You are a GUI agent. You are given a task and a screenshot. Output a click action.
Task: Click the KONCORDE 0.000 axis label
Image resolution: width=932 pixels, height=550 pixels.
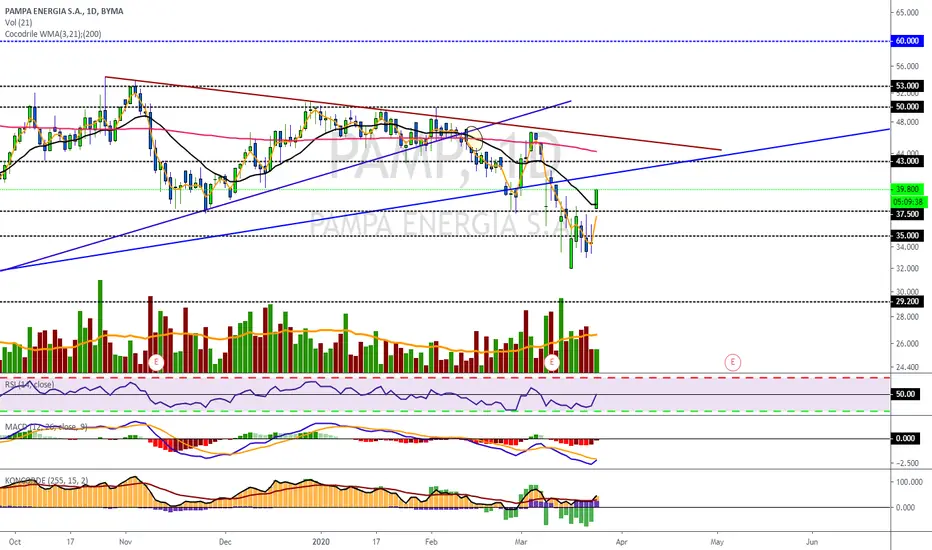(905, 507)
